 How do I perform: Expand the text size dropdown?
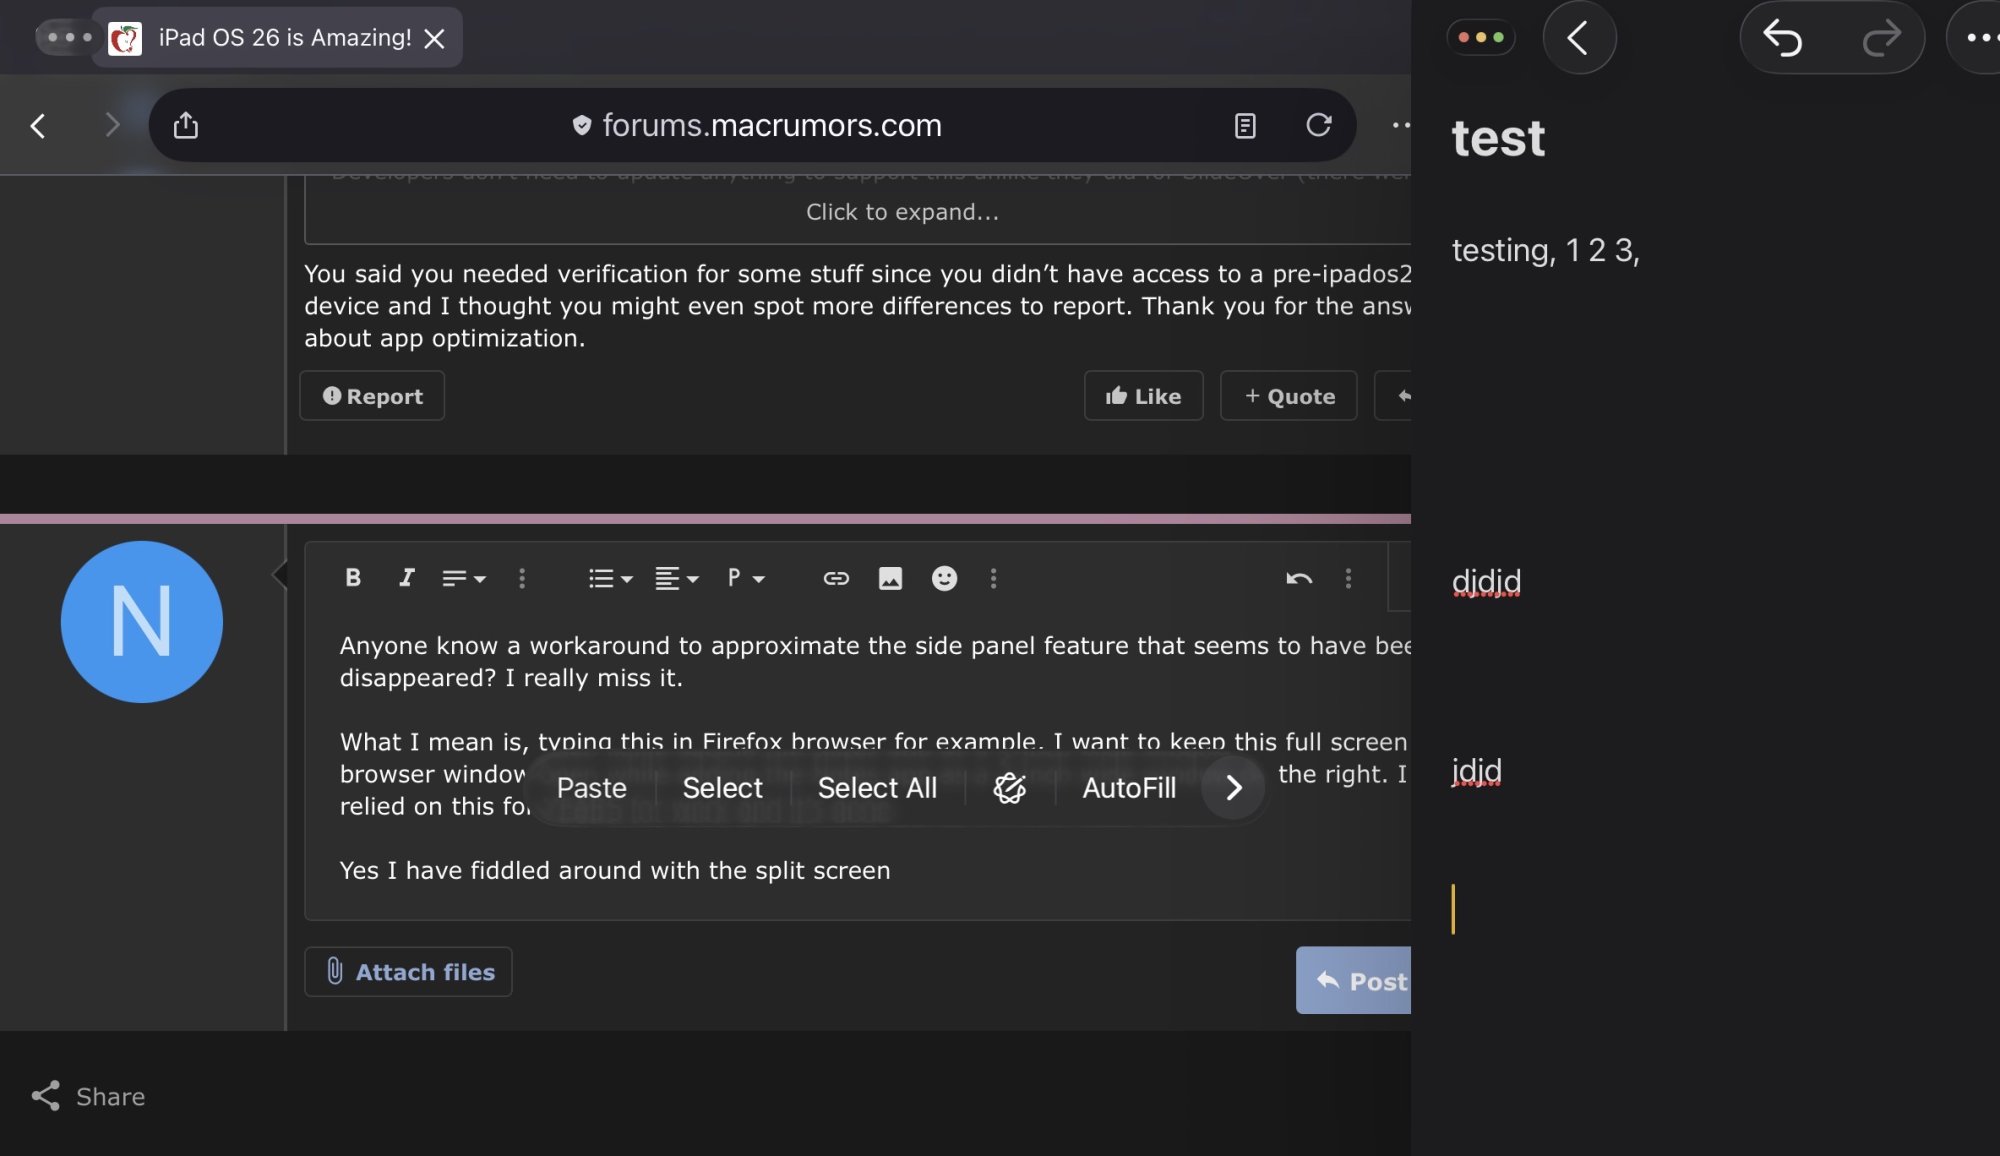click(464, 578)
